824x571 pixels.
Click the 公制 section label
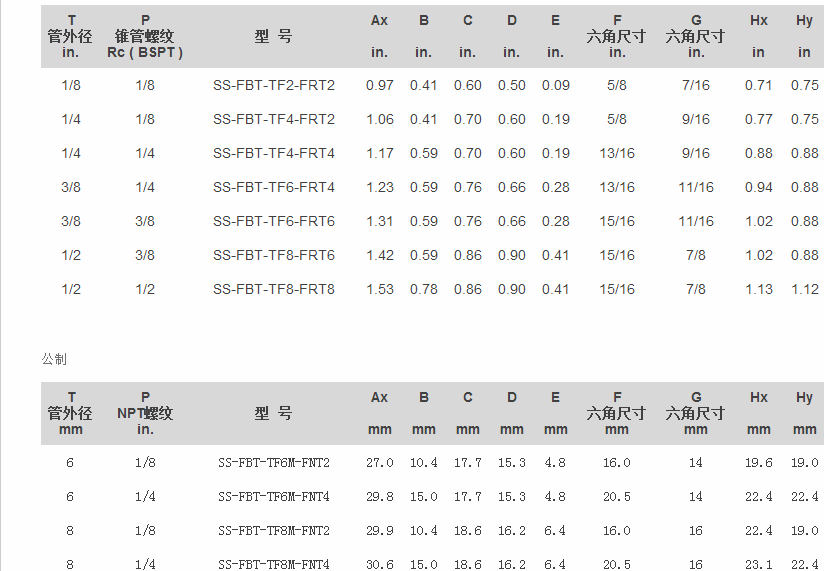click(x=54, y=358)
